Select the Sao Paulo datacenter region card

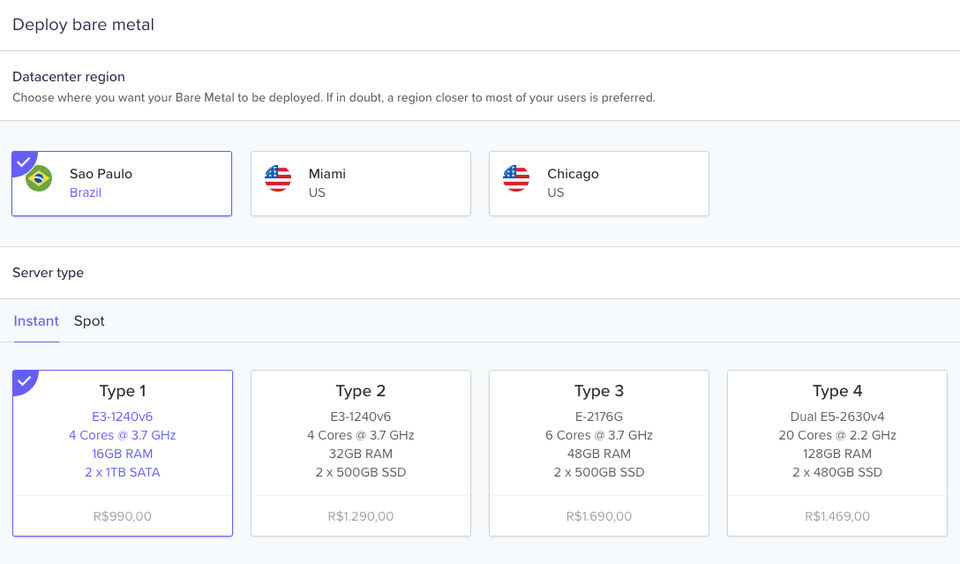coord(122,184)
